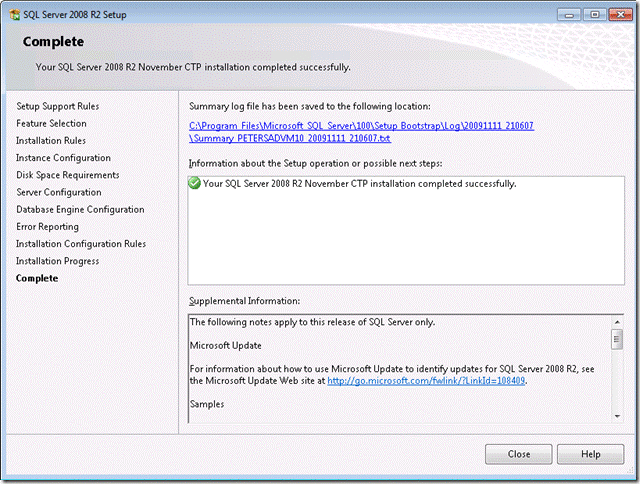Image resolution: width=640 pixels, height=484 pixels.
Task: Click the Microsoft Update heading text
Action: pyautogui.click(x=226, y=345)
